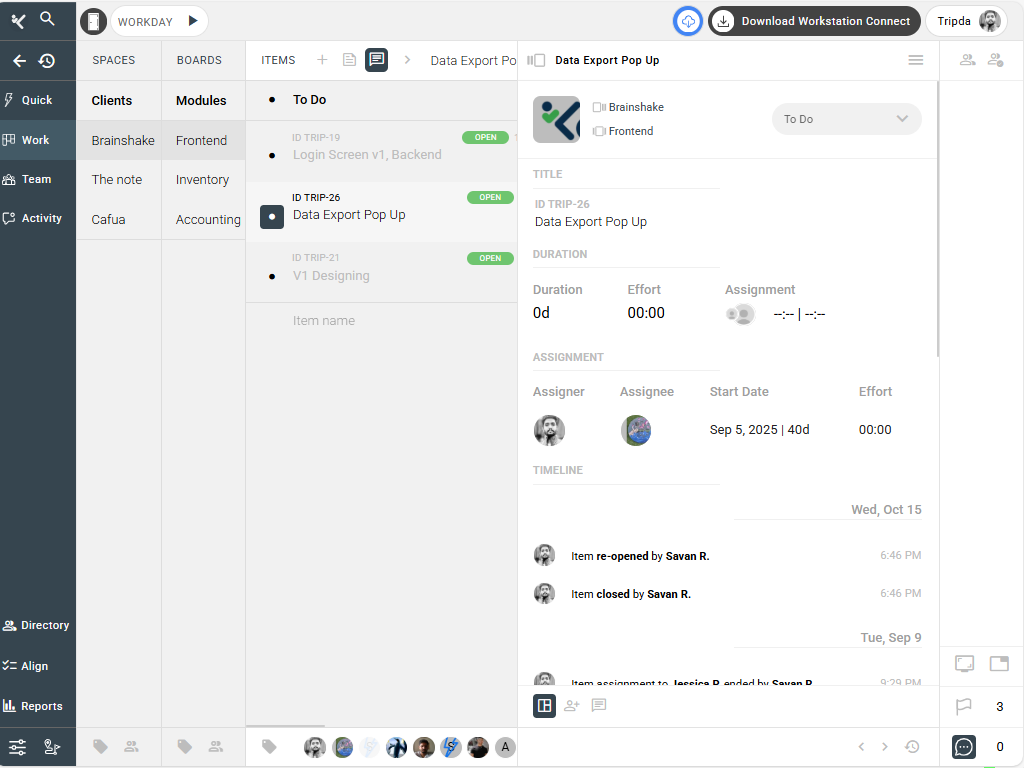This screenshot has height=768, width=1024.
Task: Toggle the panel layout icon beside item title
Action: click(x=536, y=60)
